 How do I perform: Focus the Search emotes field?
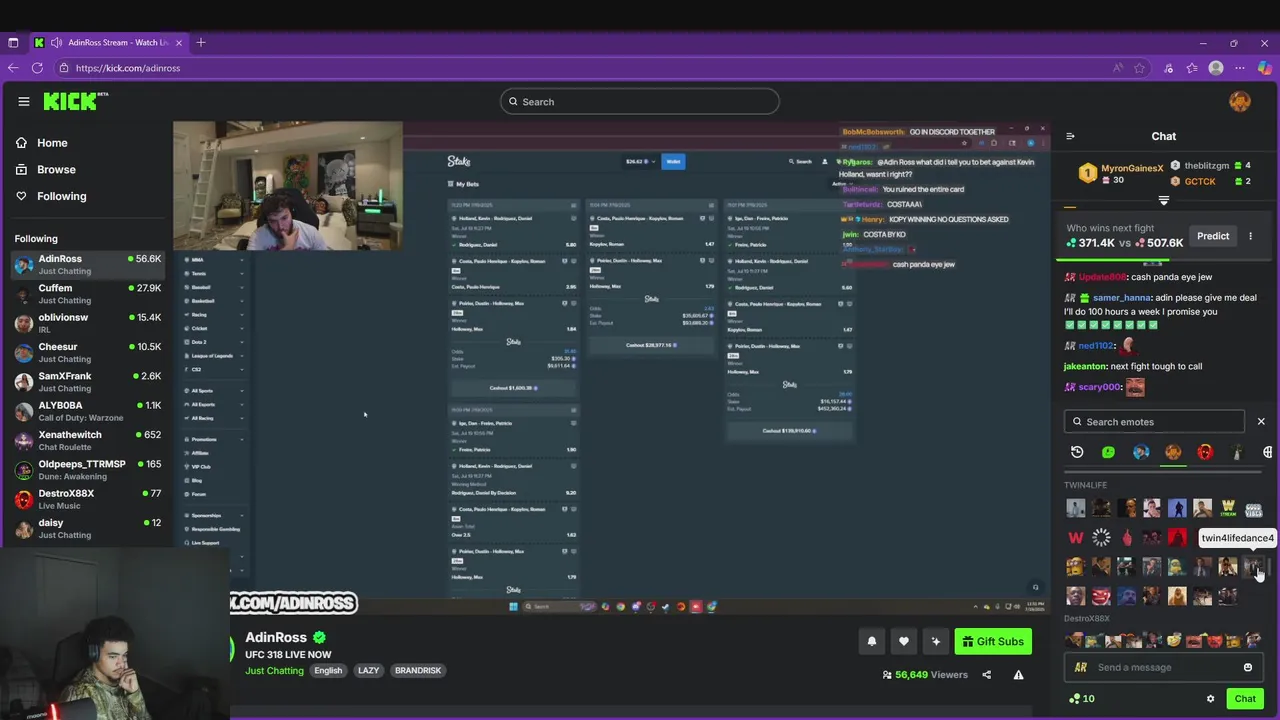click(x=1154, y=422)
